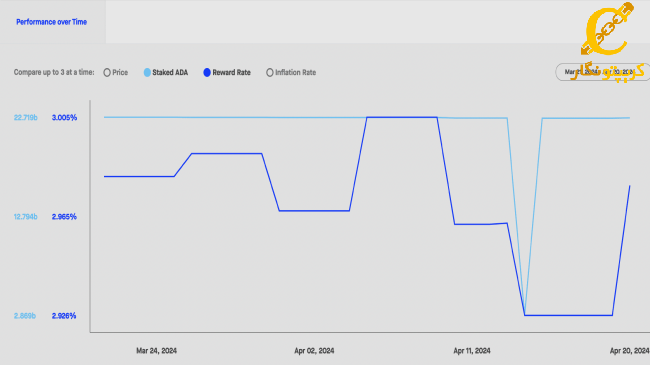The width and height of the screenshot is (650, 365).
Task: Click the Apr 11, 2024 date marker
Action: pyautogui.click(x=472, y=351)
